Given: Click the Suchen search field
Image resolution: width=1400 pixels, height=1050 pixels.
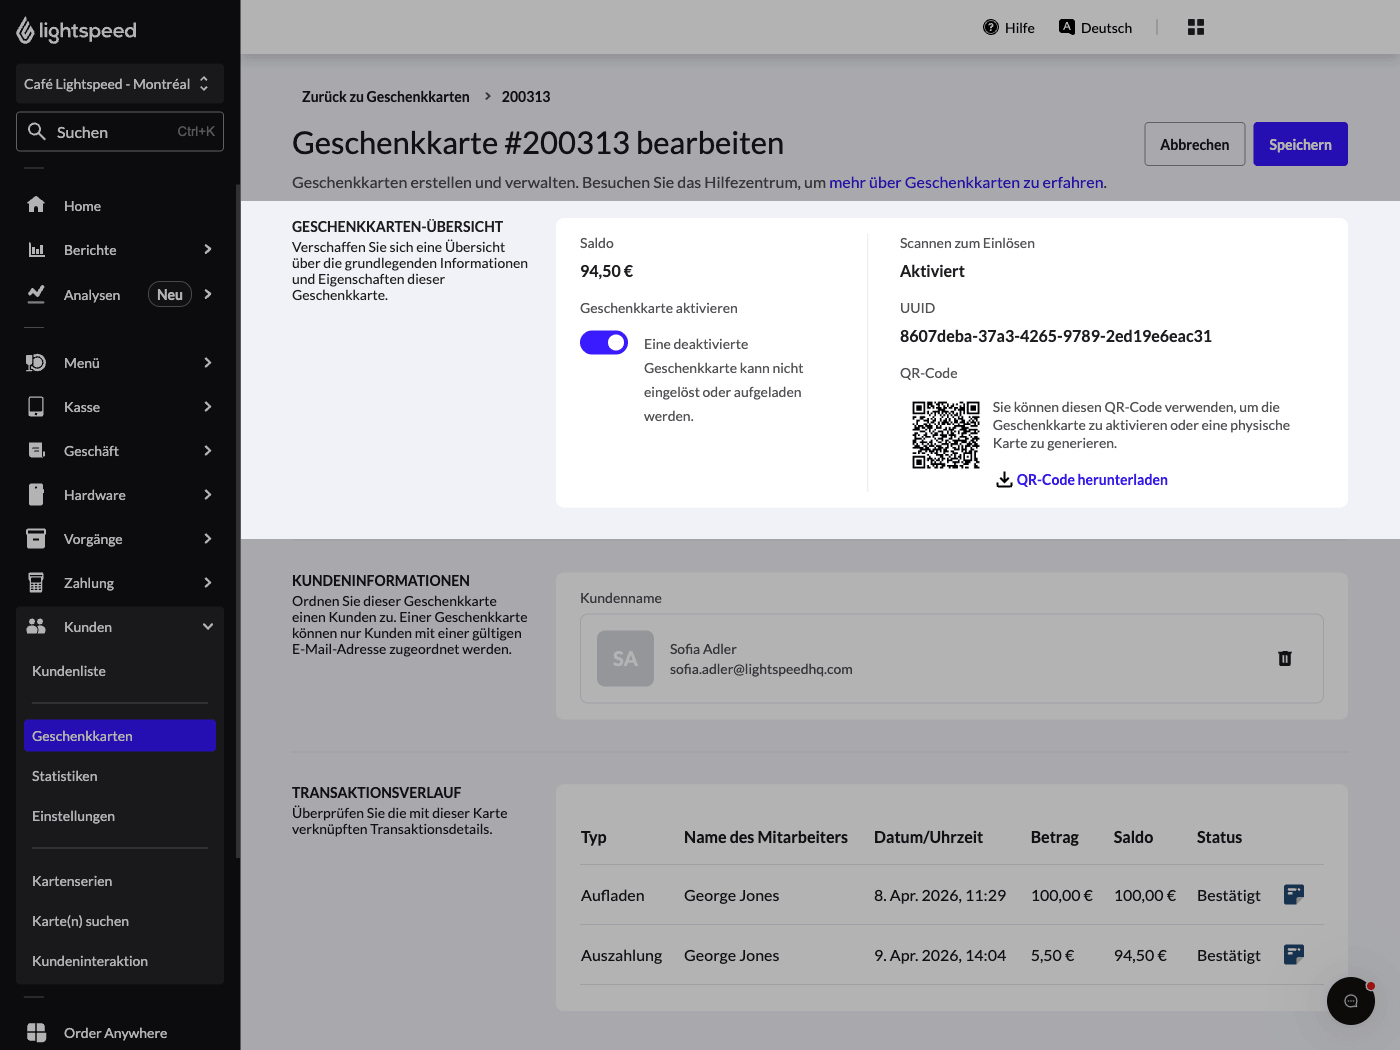Looking at the screenshot, I should point(120,132).
